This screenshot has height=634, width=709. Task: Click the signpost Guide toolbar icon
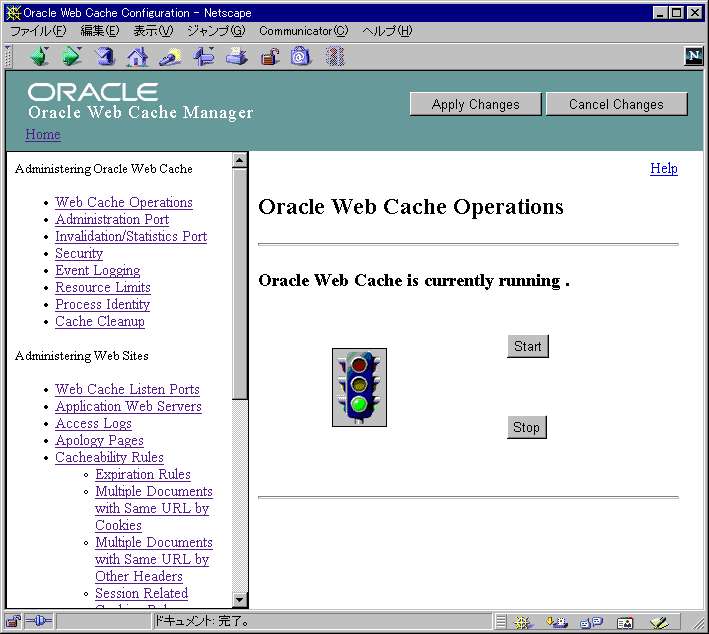(x=203, y=57)
